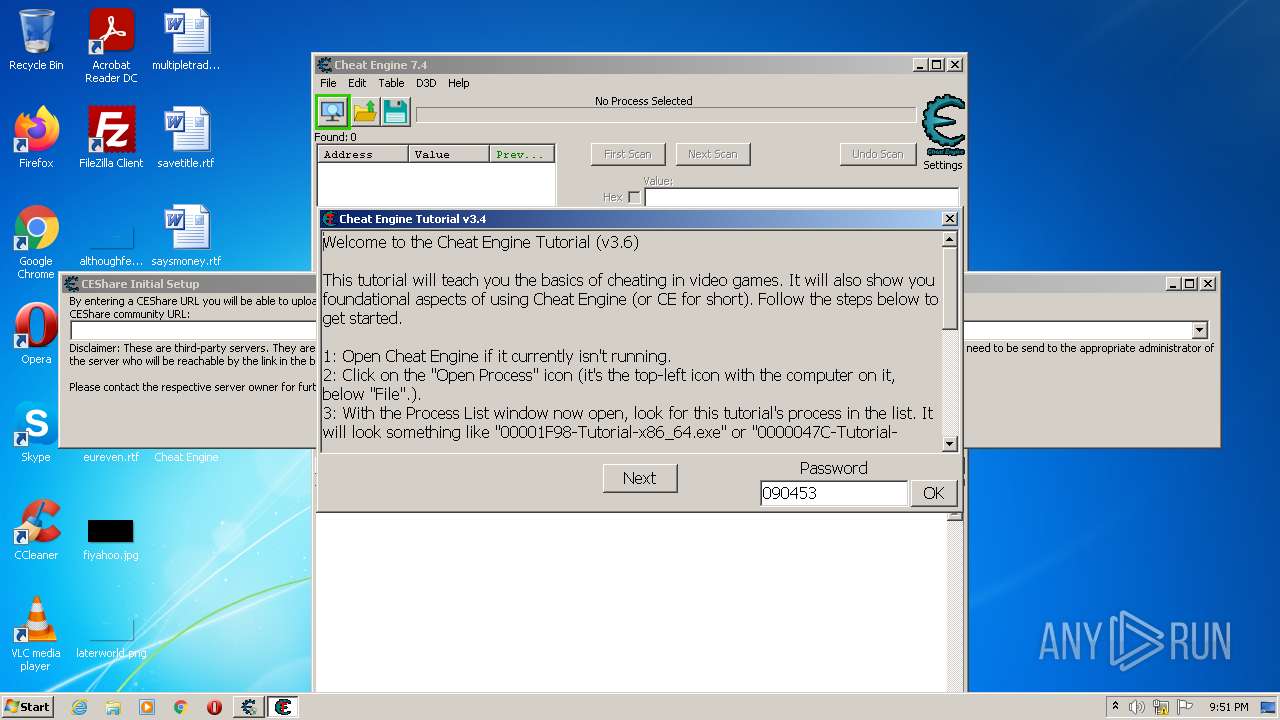
Task: Click the open folder load icon
Action: pos(365,111)
